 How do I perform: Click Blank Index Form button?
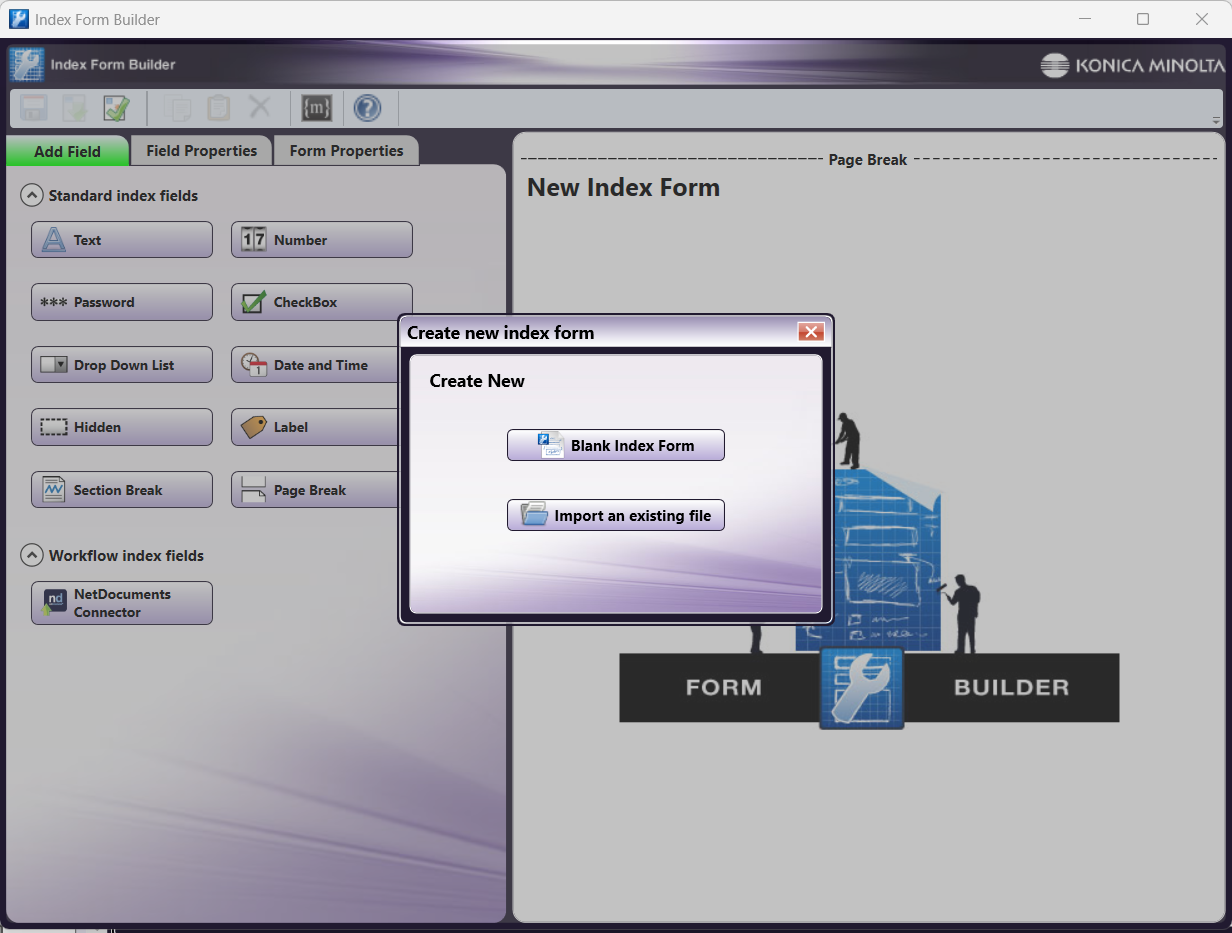point(616,446)
